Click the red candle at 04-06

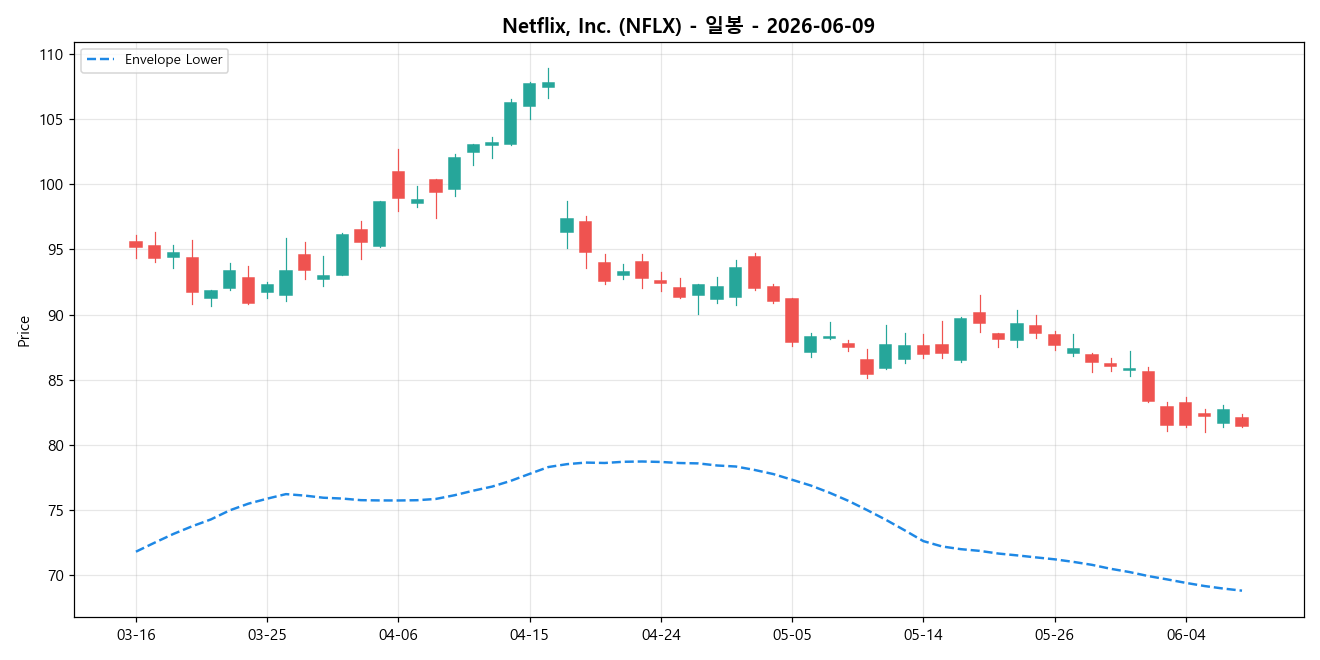tap(398, 185)
